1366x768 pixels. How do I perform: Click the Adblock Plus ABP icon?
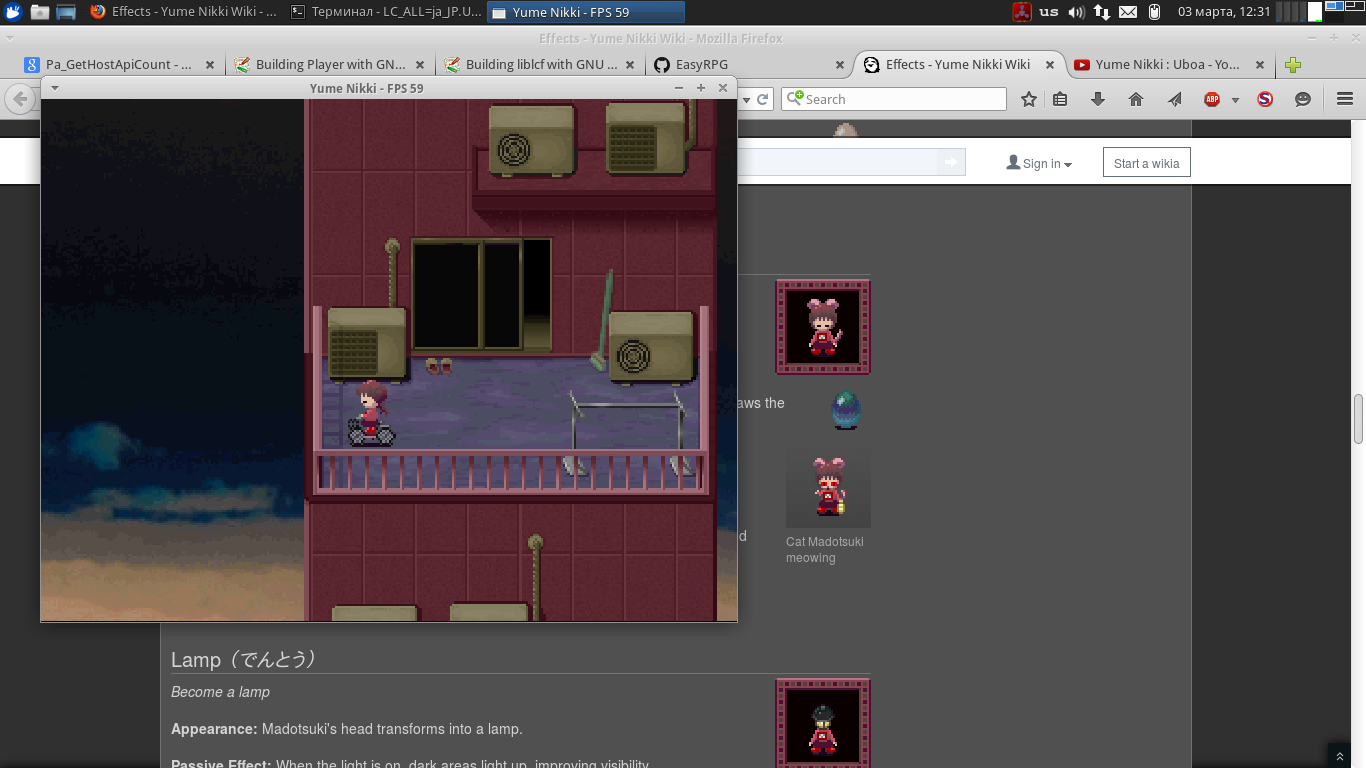(x=1212, y=99)
